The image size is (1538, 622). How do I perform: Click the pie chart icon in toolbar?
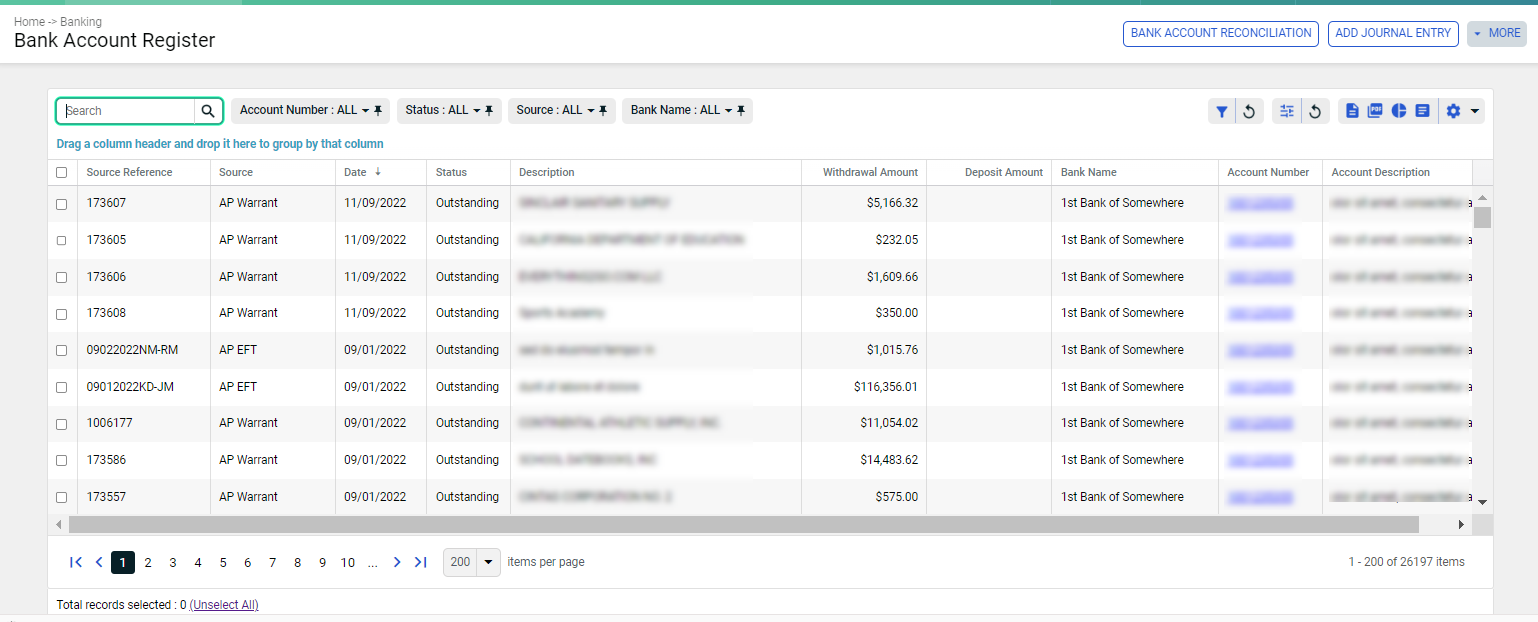click(x=1399, y=111)
